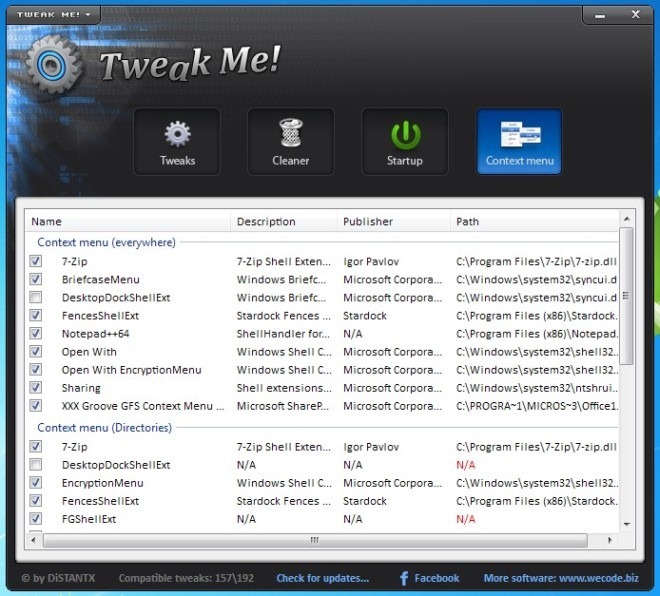The height and width of the screenshot is (596, 660).
Task: Click 'Microsoft ShareP...' description cell
Action: pos(282,406)
